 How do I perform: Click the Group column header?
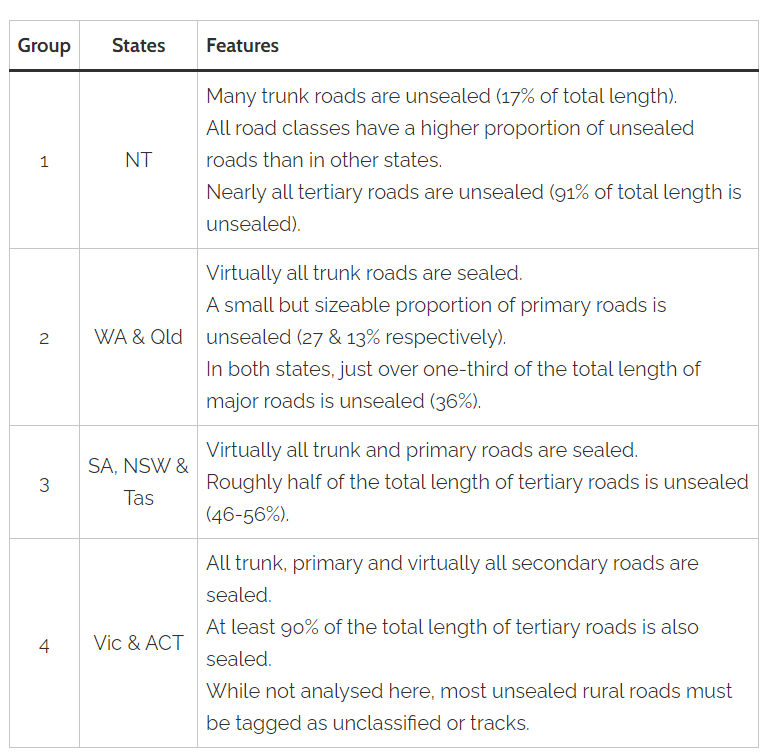click(x=44, y=46)
